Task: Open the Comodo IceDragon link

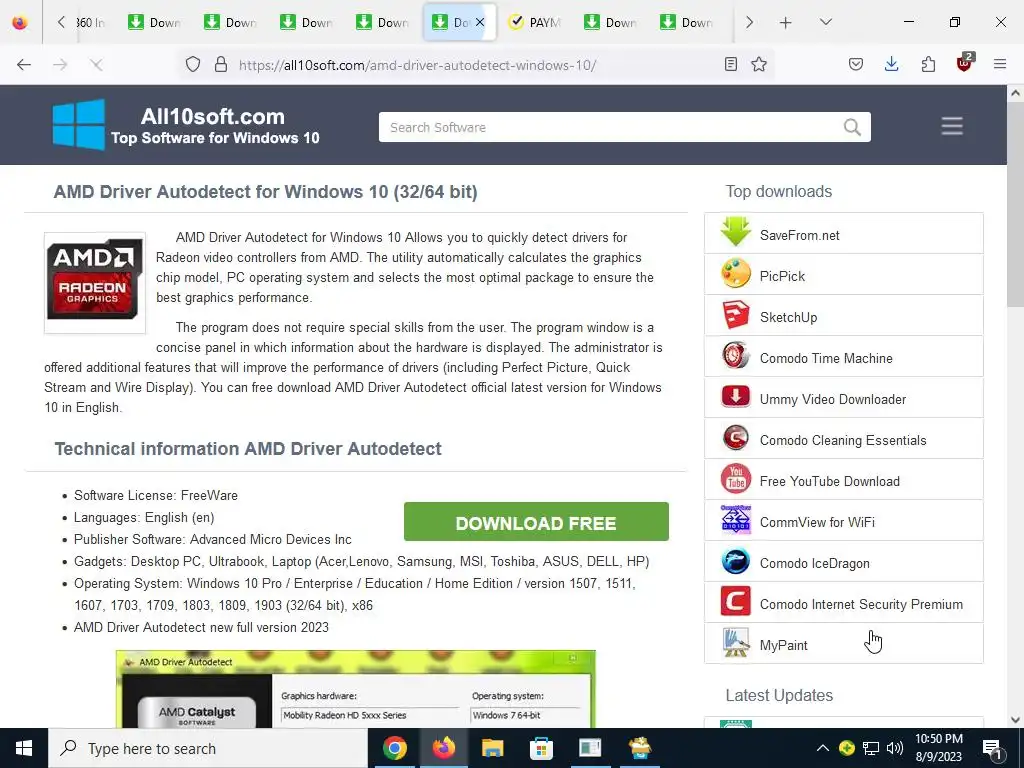Action: [814, 564]
